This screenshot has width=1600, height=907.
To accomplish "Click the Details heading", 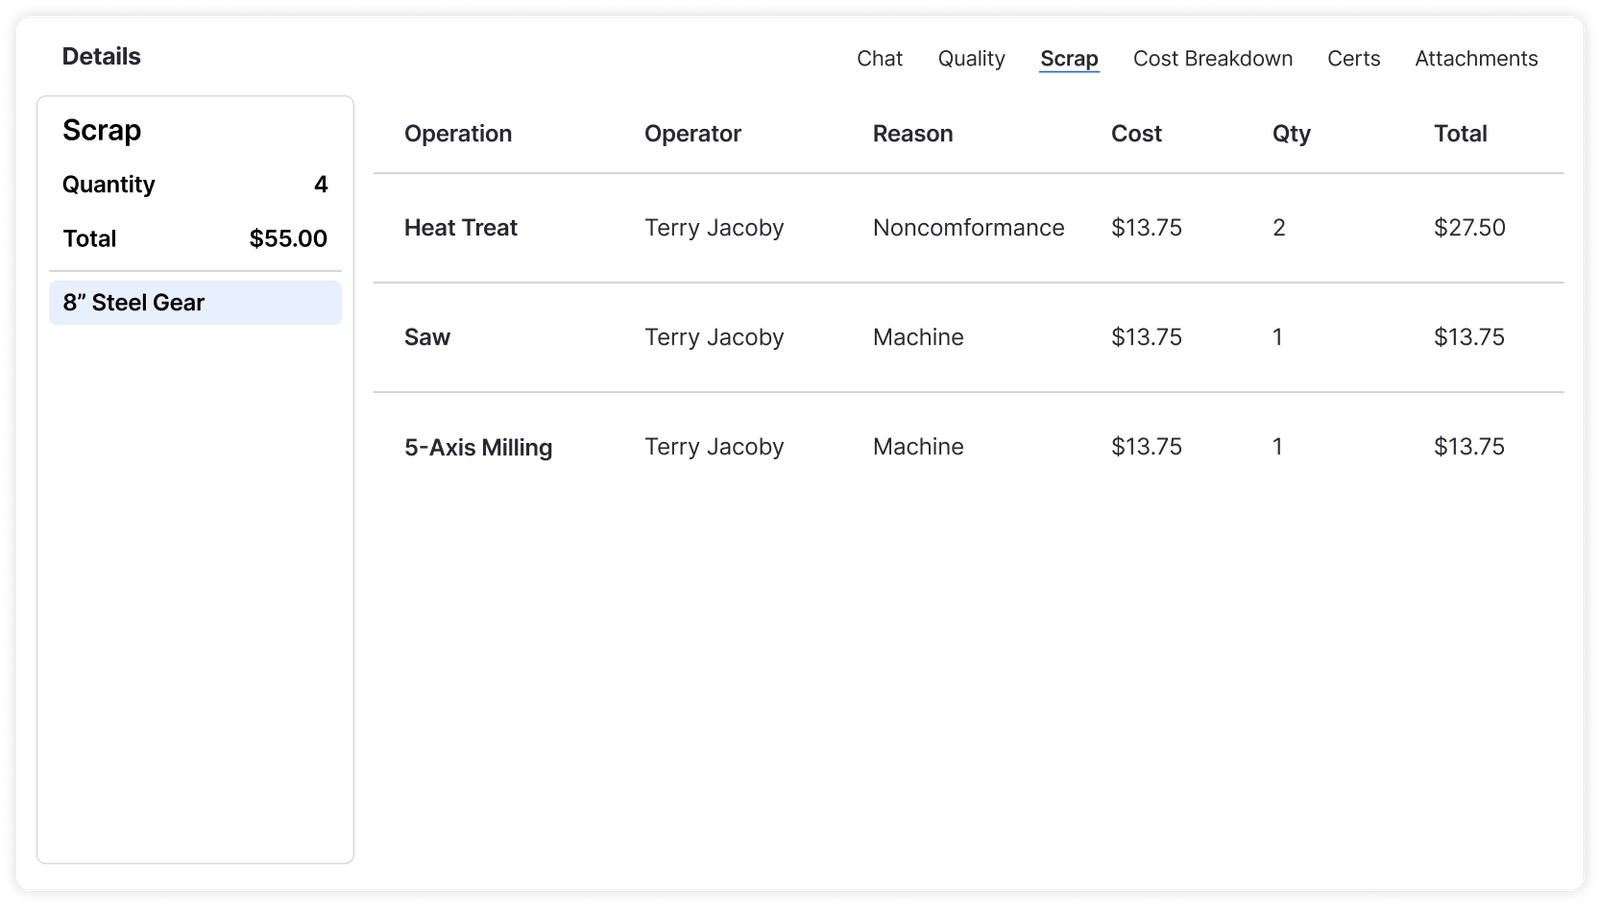I will [101, 55].
